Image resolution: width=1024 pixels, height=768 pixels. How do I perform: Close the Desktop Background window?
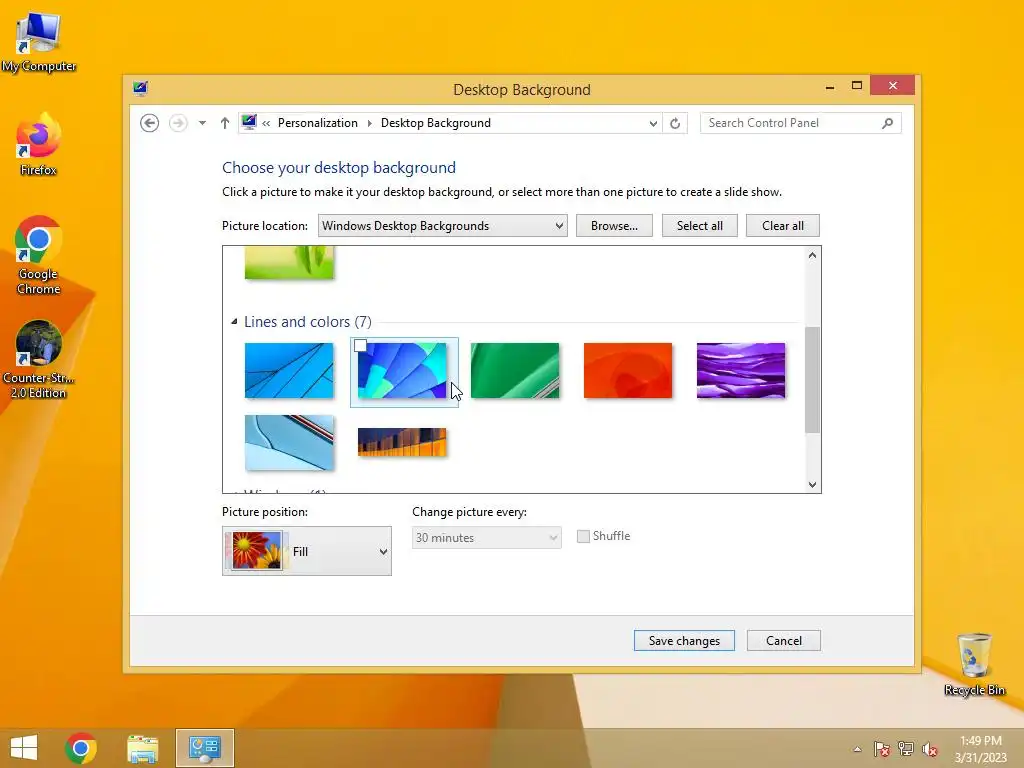click(893, 86)
